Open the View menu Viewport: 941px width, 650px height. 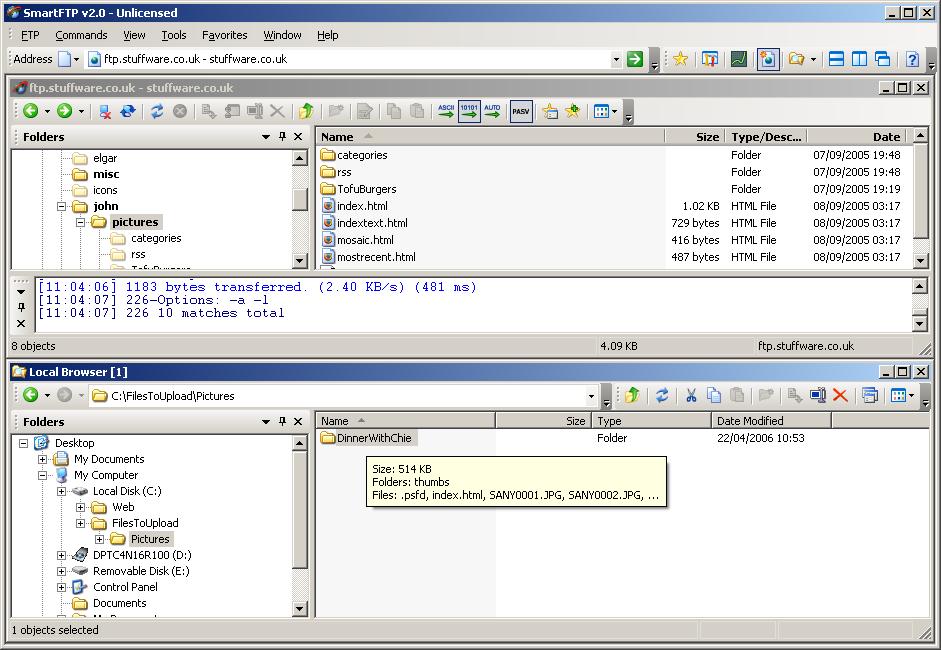(x=134, y=35)
